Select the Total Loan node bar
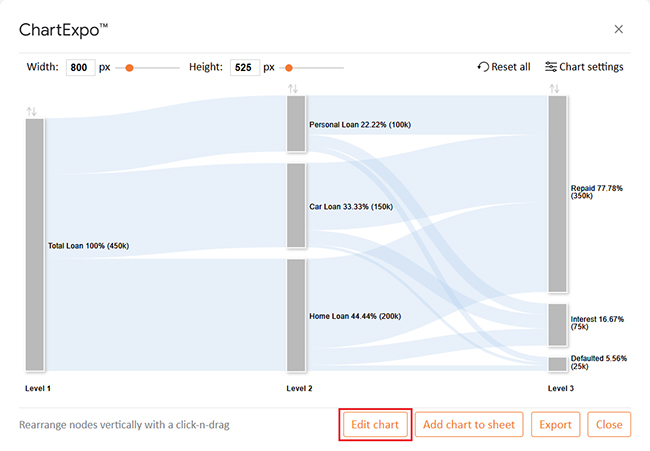 pos(35,245)
